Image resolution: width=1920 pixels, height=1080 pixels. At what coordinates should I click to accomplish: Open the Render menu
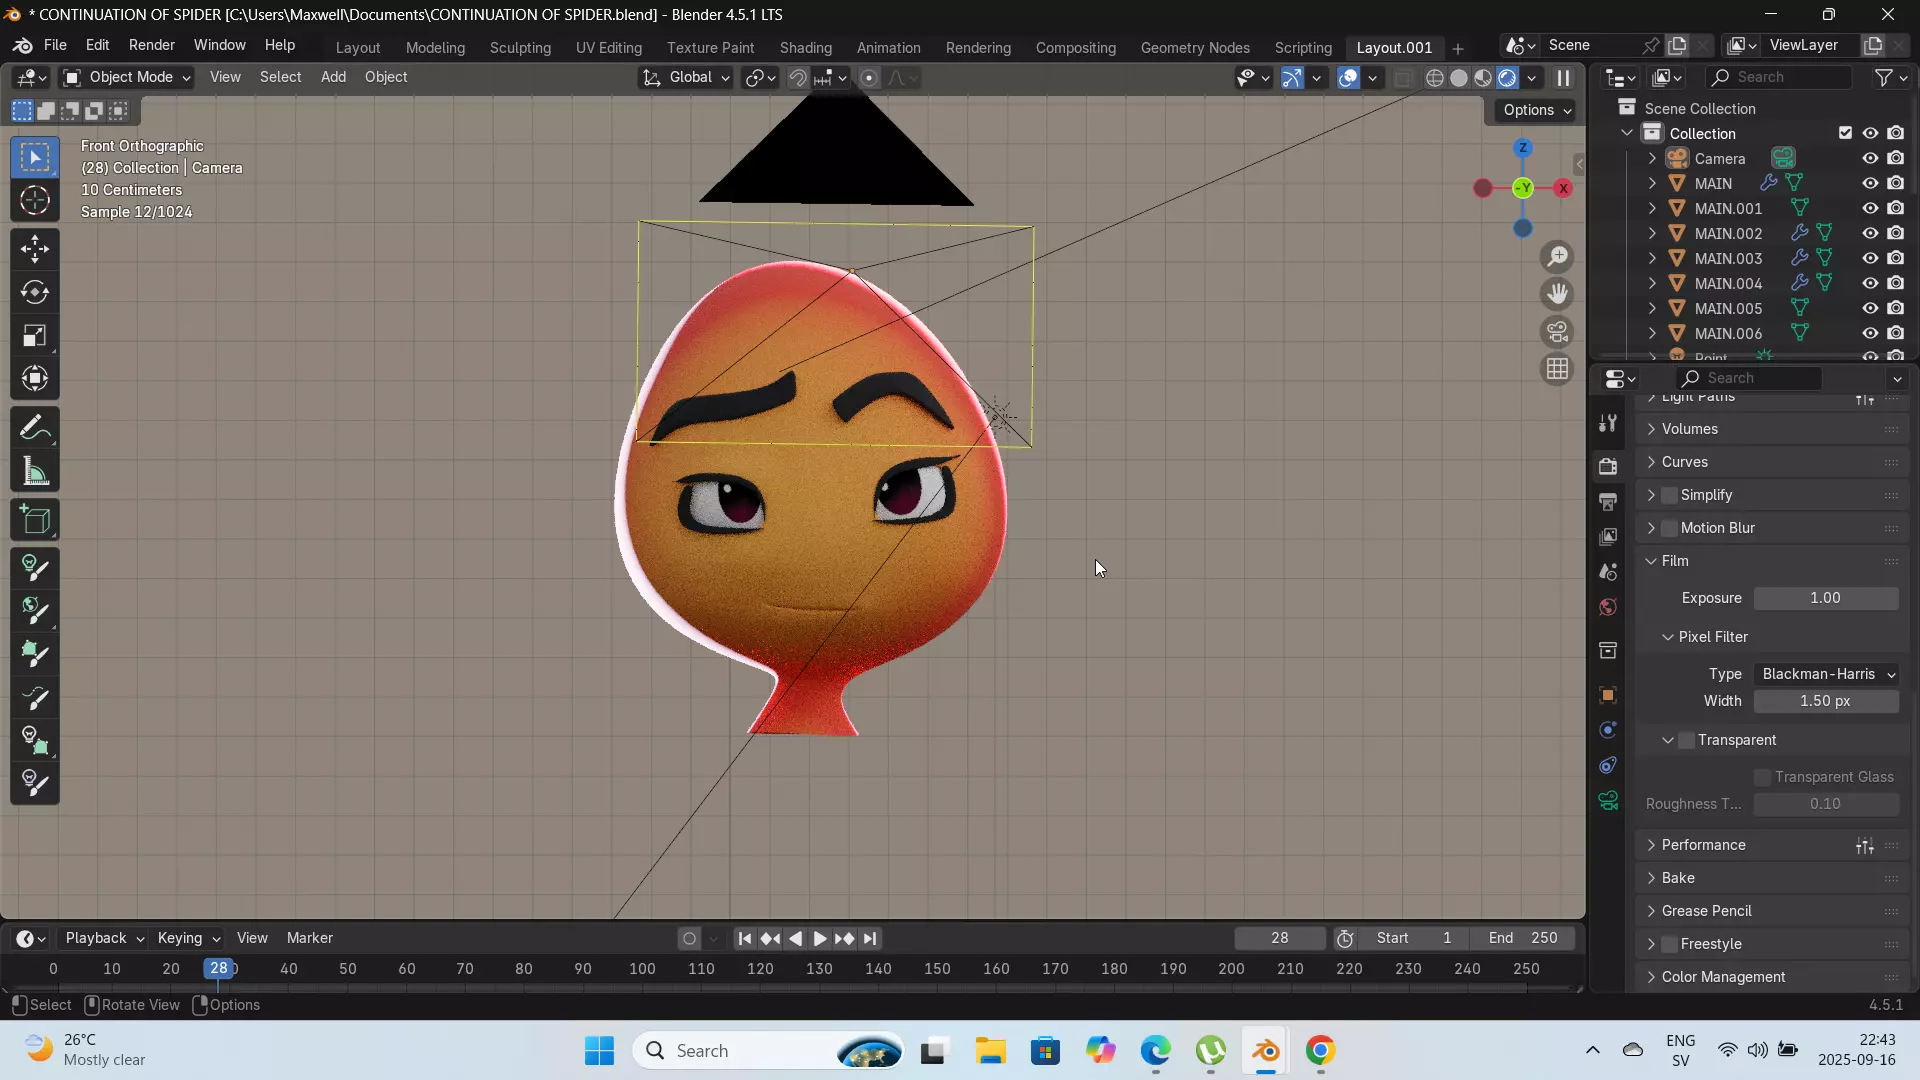click(152, 45)
